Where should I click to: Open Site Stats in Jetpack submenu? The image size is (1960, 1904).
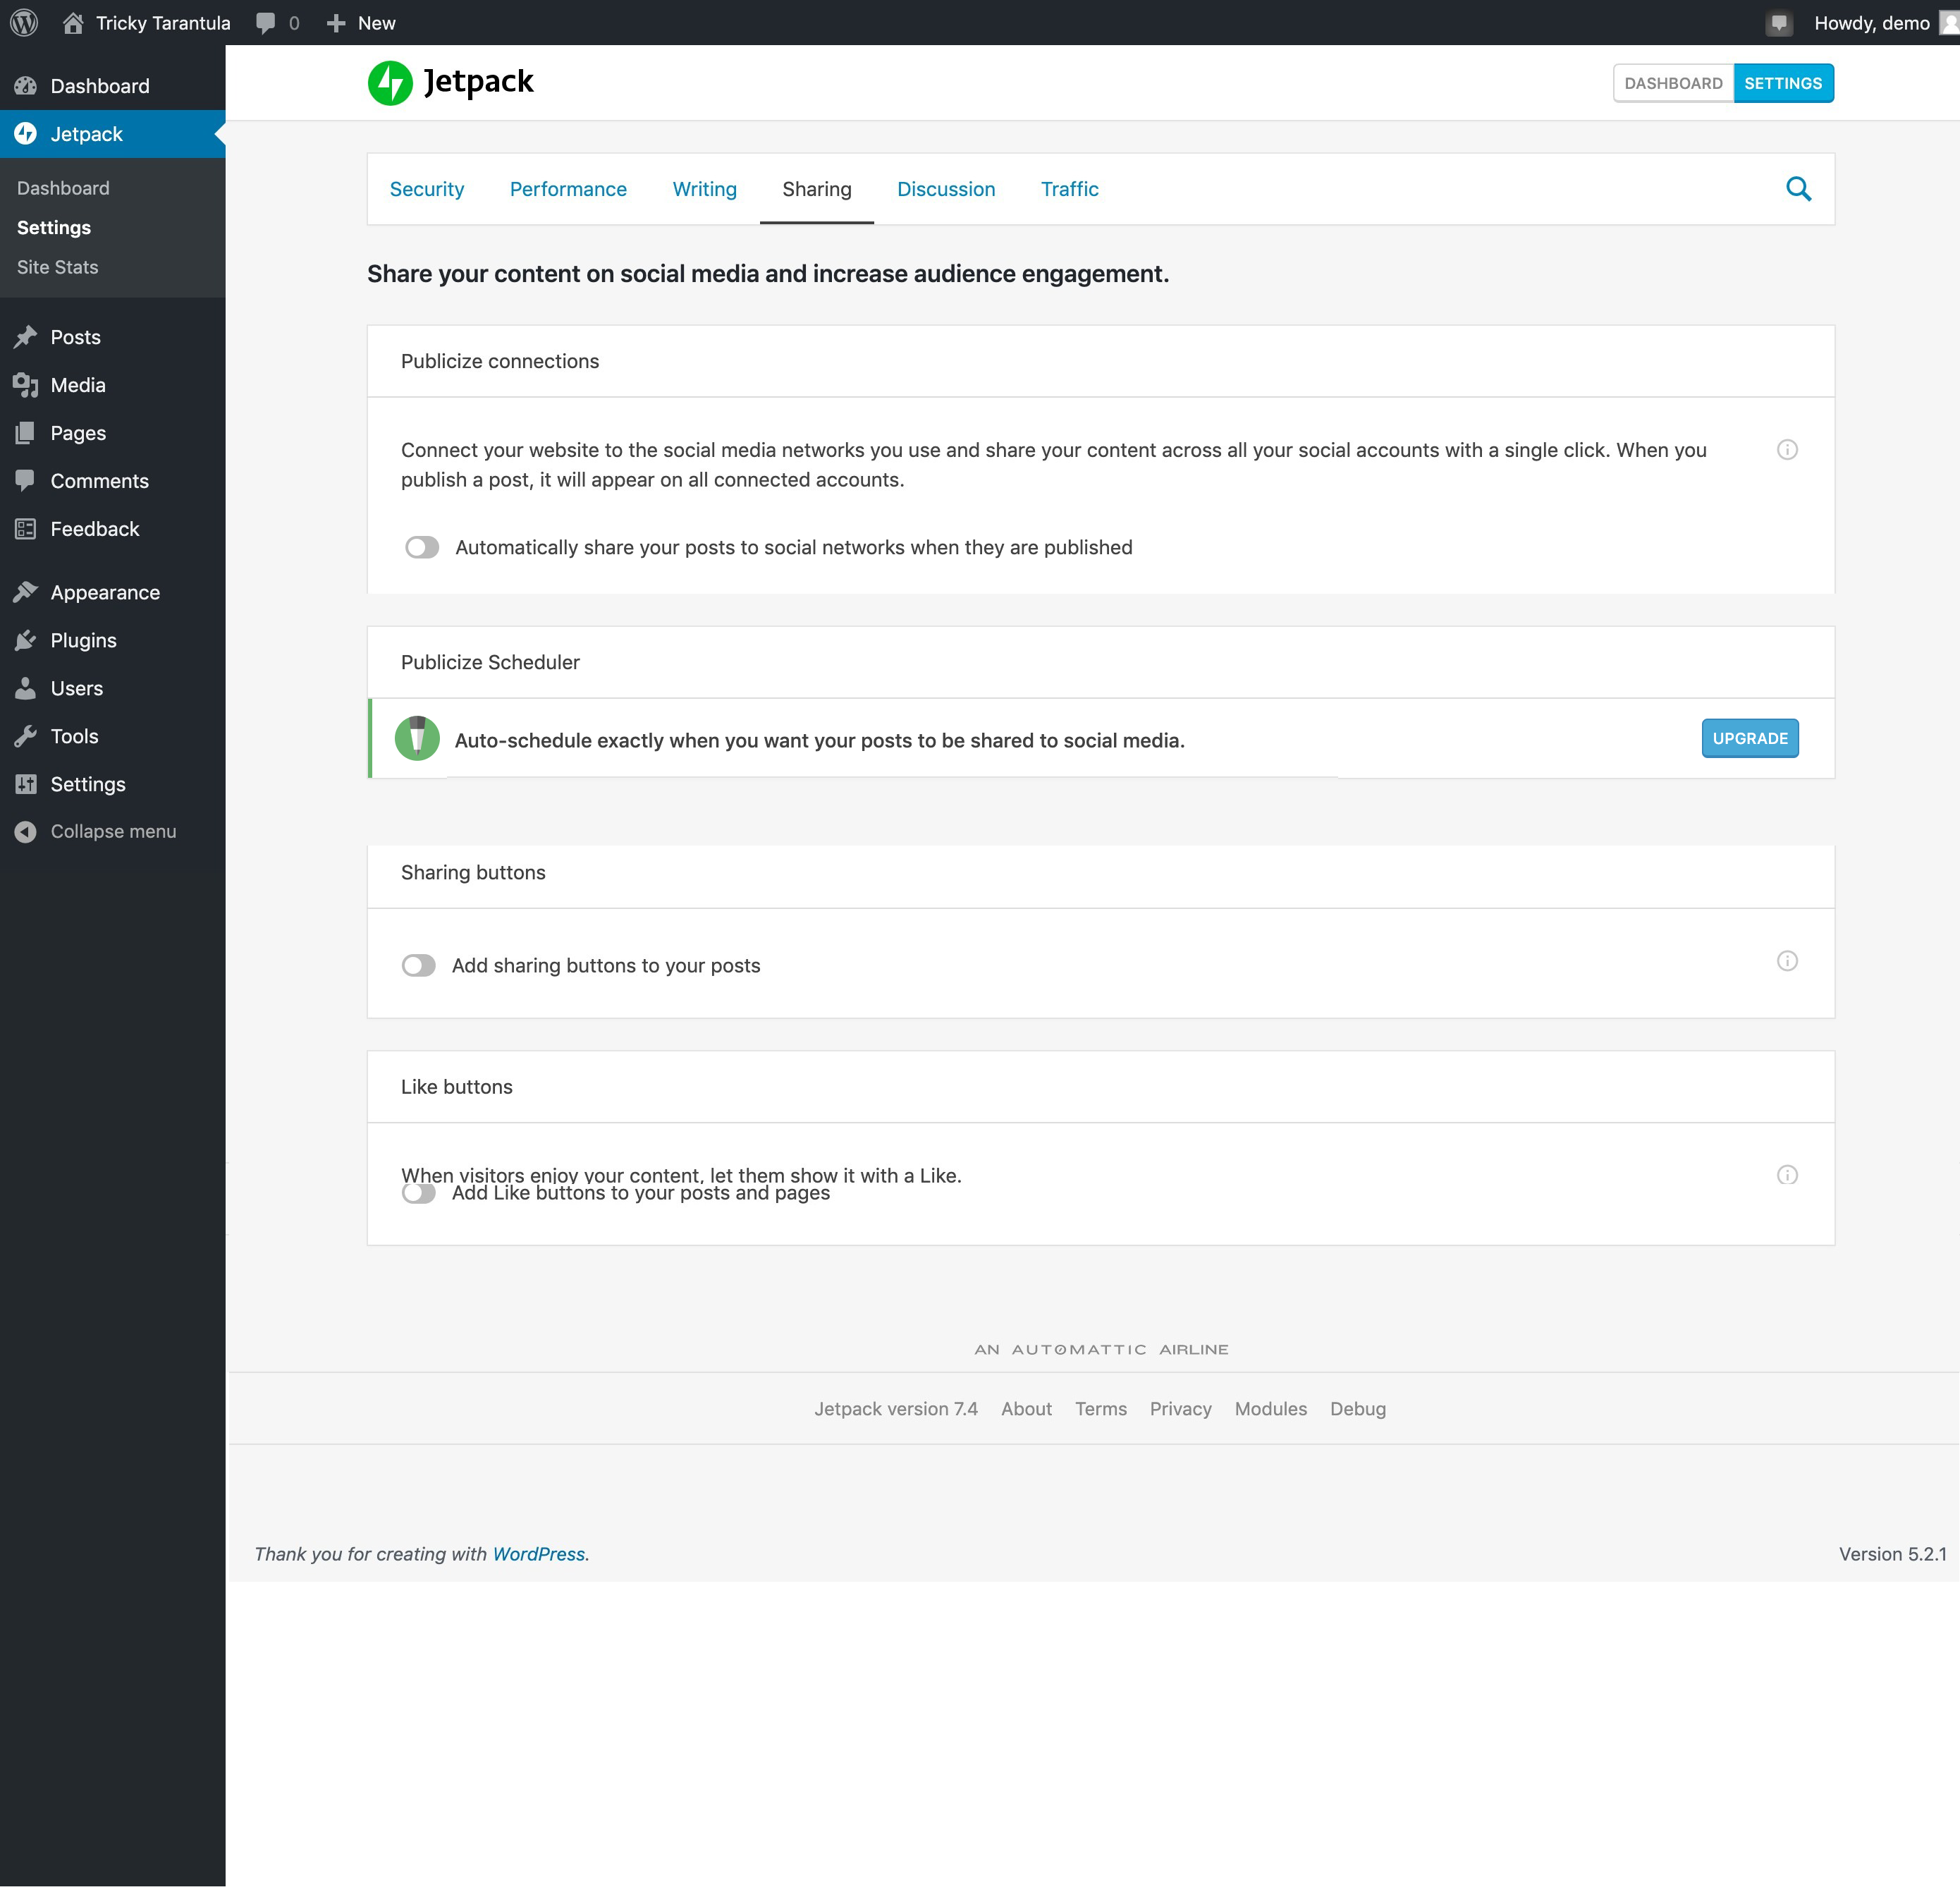pyautogui.click(x=57, y=267)
